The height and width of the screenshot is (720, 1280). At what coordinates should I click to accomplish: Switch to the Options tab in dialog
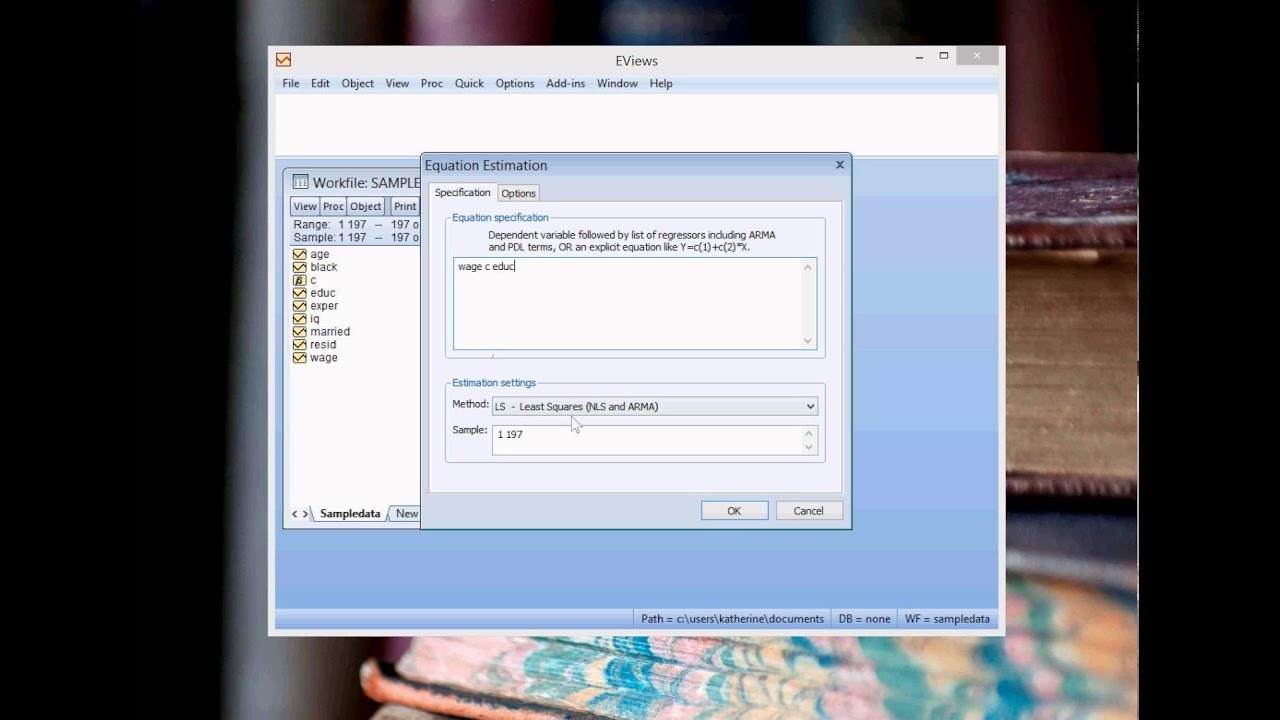click(x=518, y=193)
